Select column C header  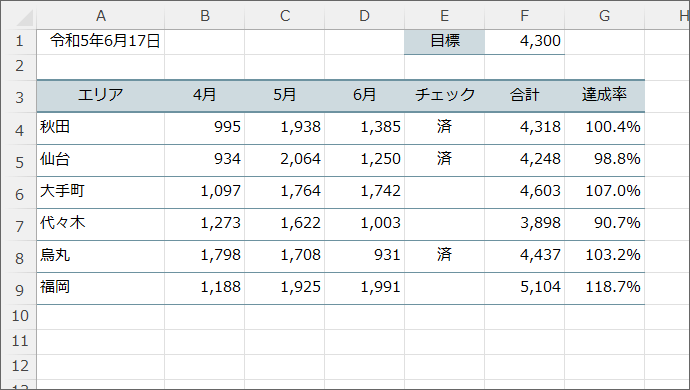pos(285,16)
